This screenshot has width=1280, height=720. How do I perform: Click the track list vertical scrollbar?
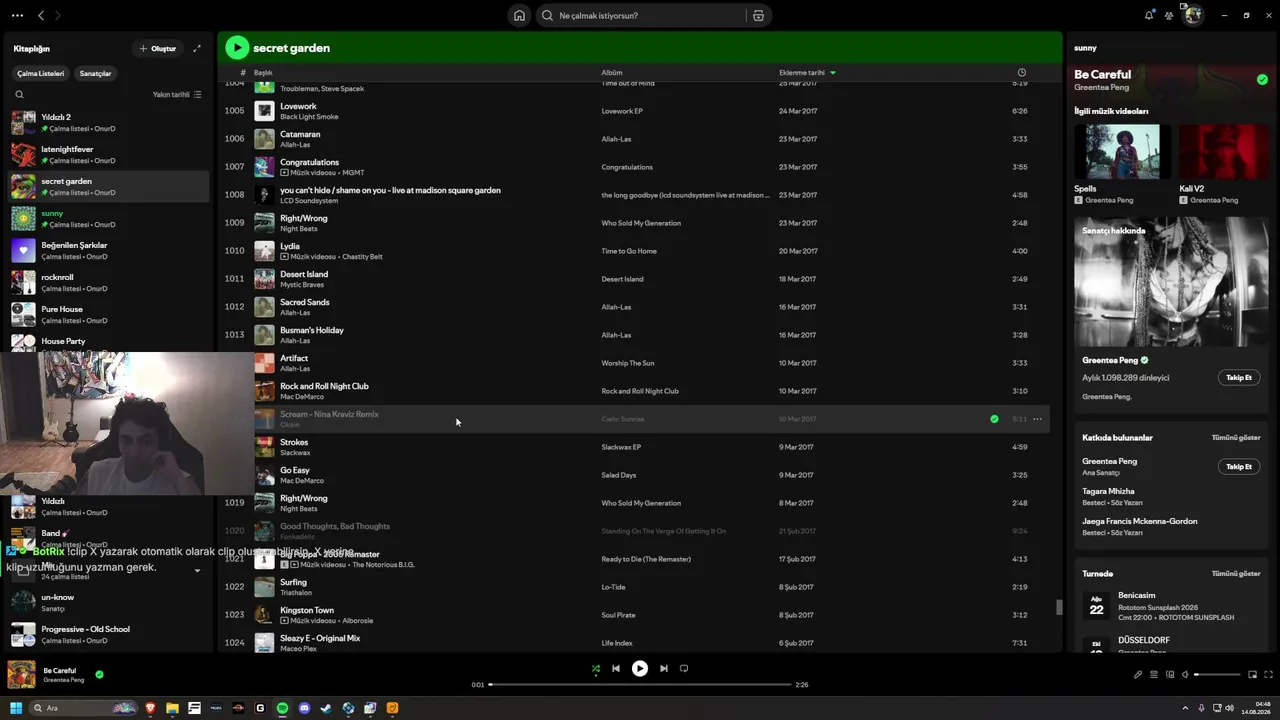1059,607
